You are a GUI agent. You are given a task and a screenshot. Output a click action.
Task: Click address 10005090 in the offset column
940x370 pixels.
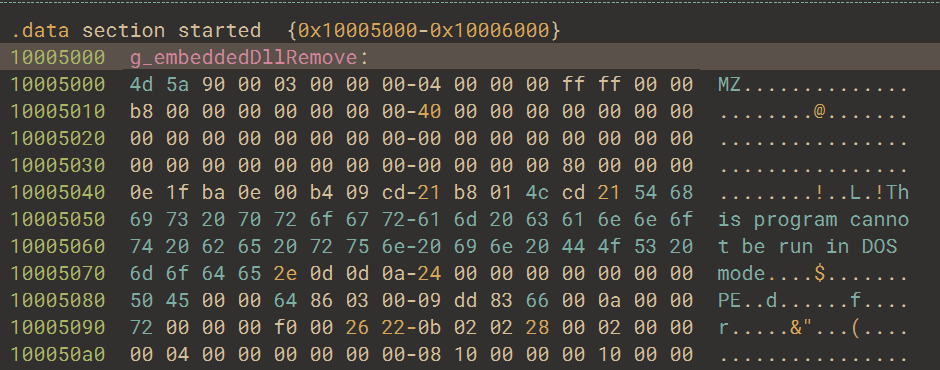click(58, 327)
